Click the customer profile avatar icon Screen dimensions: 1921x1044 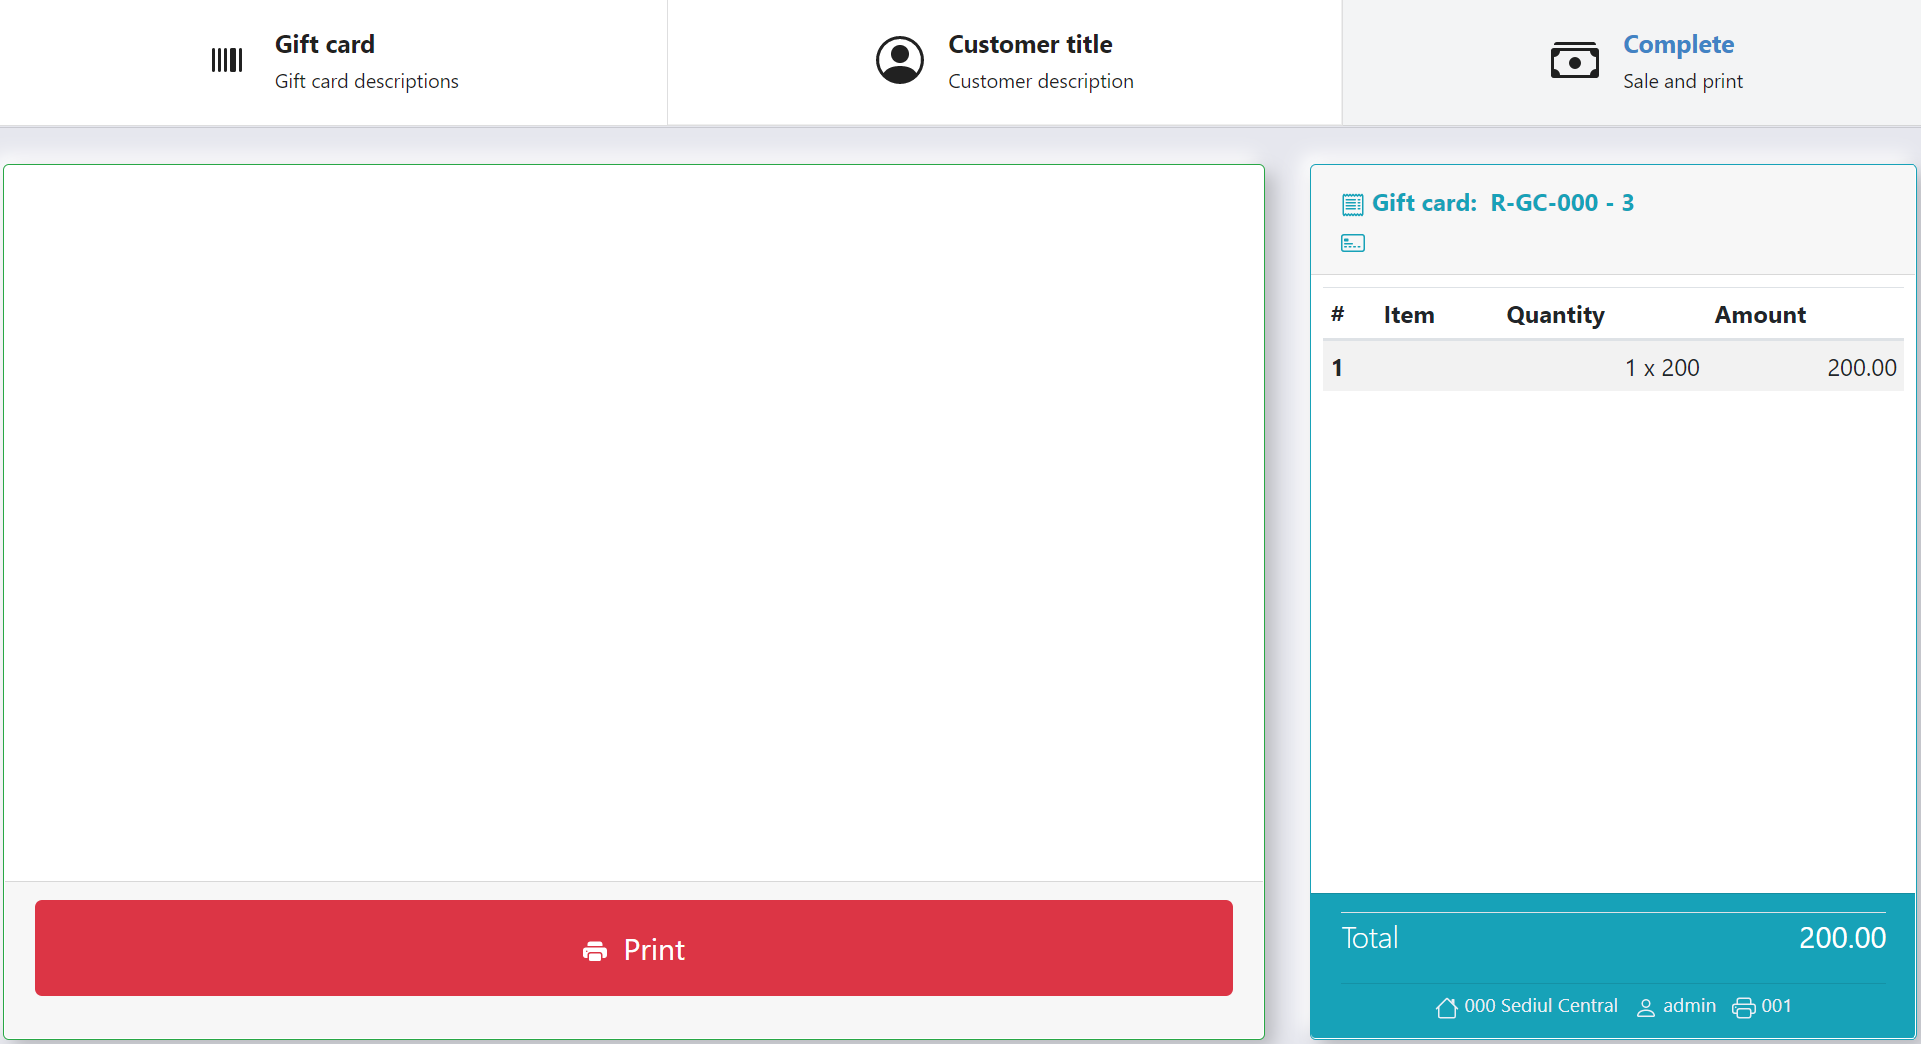pos(900,61)
